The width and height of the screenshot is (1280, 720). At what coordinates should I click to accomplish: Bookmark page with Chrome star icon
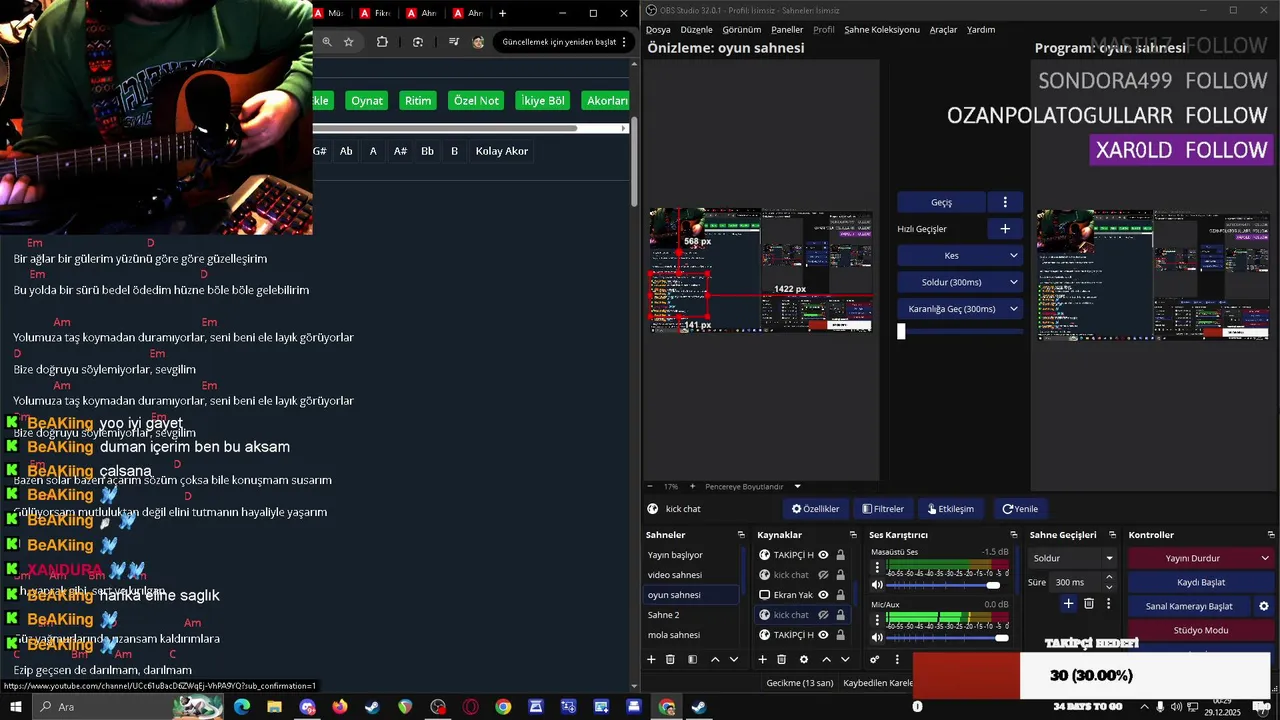tap(348, 42)
